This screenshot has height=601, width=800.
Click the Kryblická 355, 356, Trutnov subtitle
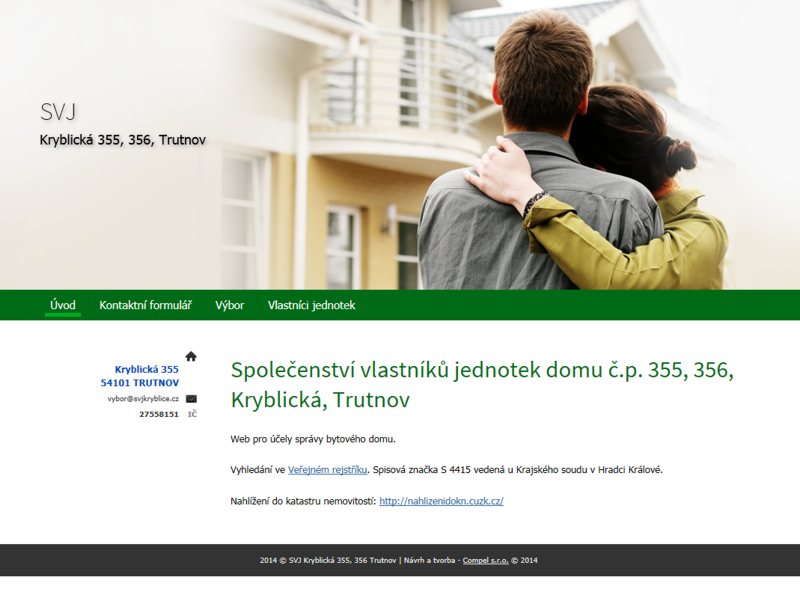coord(122,140)
